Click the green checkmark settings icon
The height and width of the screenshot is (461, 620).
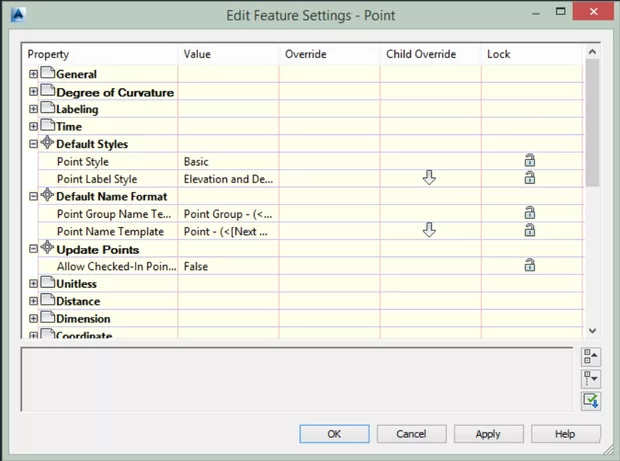point(590,401)
